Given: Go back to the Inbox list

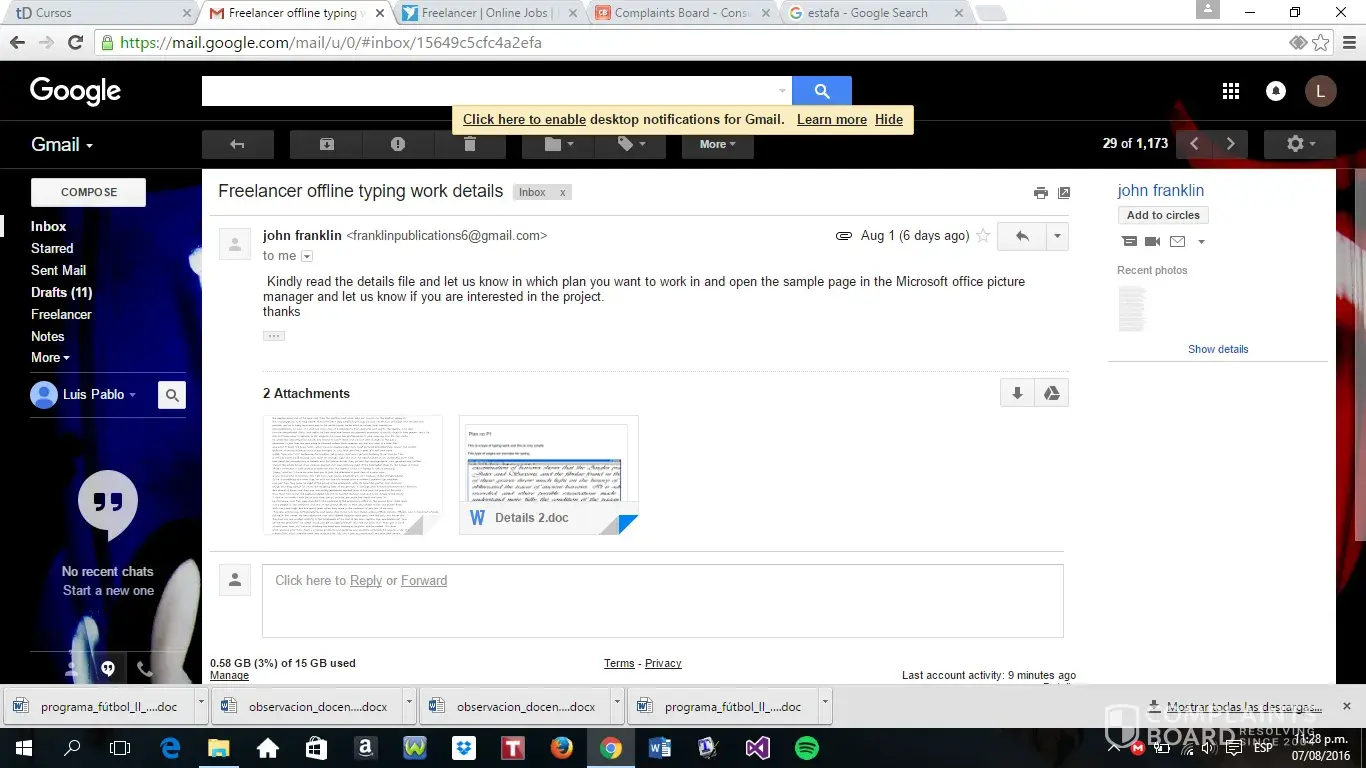Looking at the screenshot, I should pos(238,144).
